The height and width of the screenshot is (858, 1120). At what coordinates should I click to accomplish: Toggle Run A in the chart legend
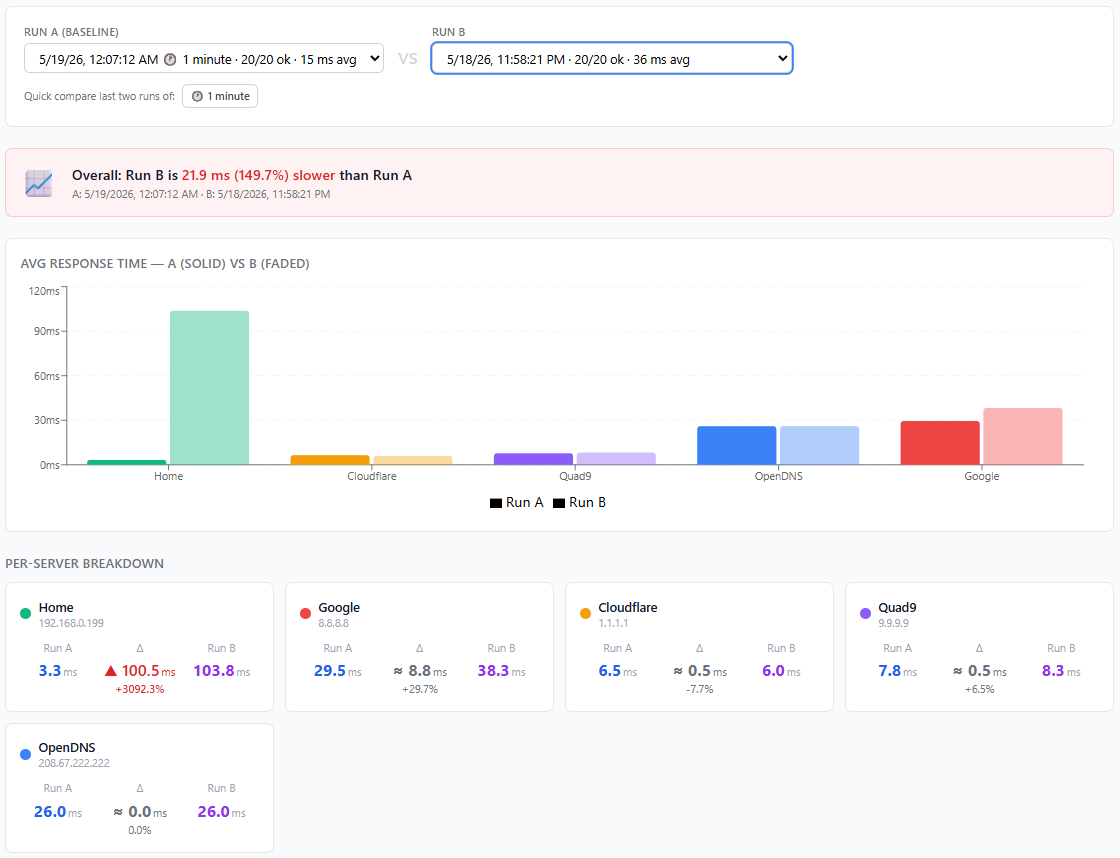click(x=516, y=502)
